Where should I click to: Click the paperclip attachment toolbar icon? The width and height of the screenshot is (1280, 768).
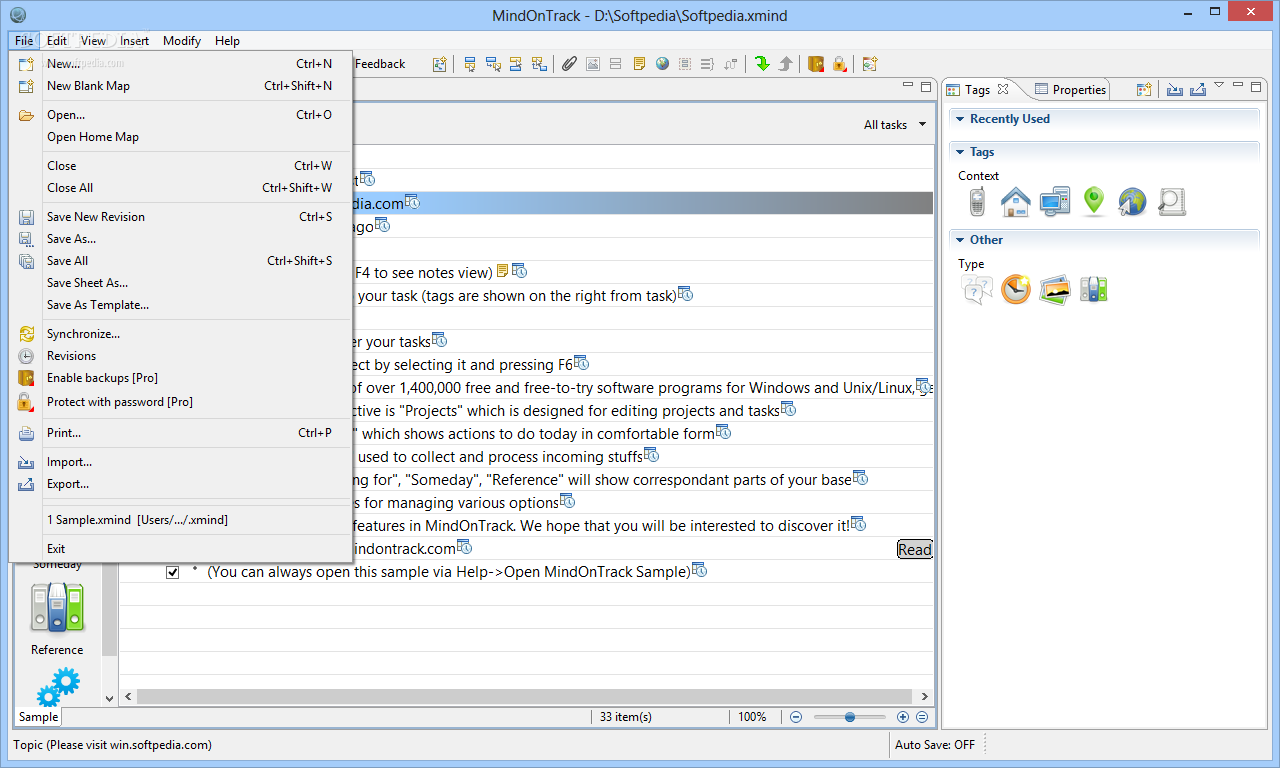click(x=569, y=64)
